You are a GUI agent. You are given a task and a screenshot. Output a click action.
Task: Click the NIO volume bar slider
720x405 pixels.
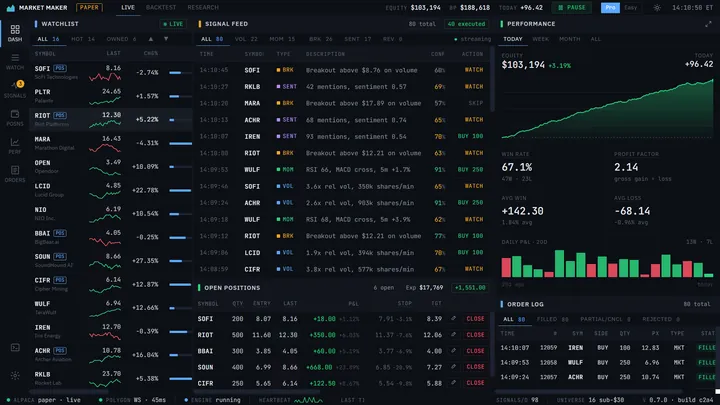pos(180,214)
